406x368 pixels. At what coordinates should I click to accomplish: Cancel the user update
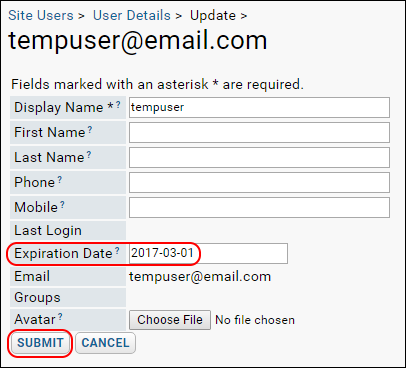pyautogui.click(x=105, y=343)
